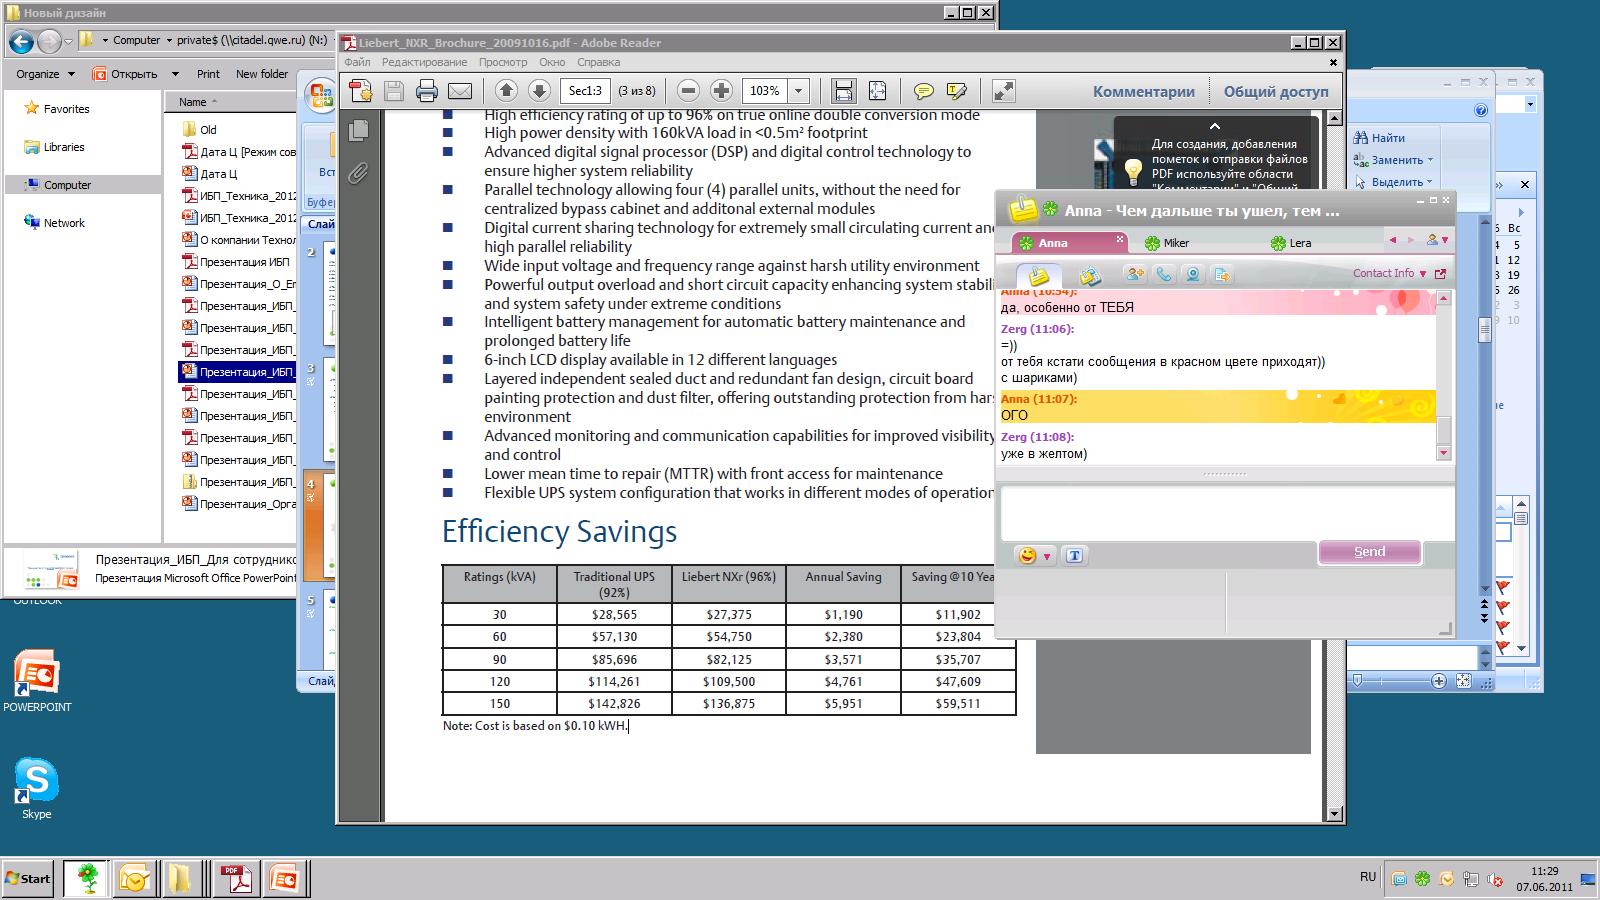Zoom in with the plus button
Viewport: 1600px width, 900px height.
pyautogui.click(x=721, y=91)
